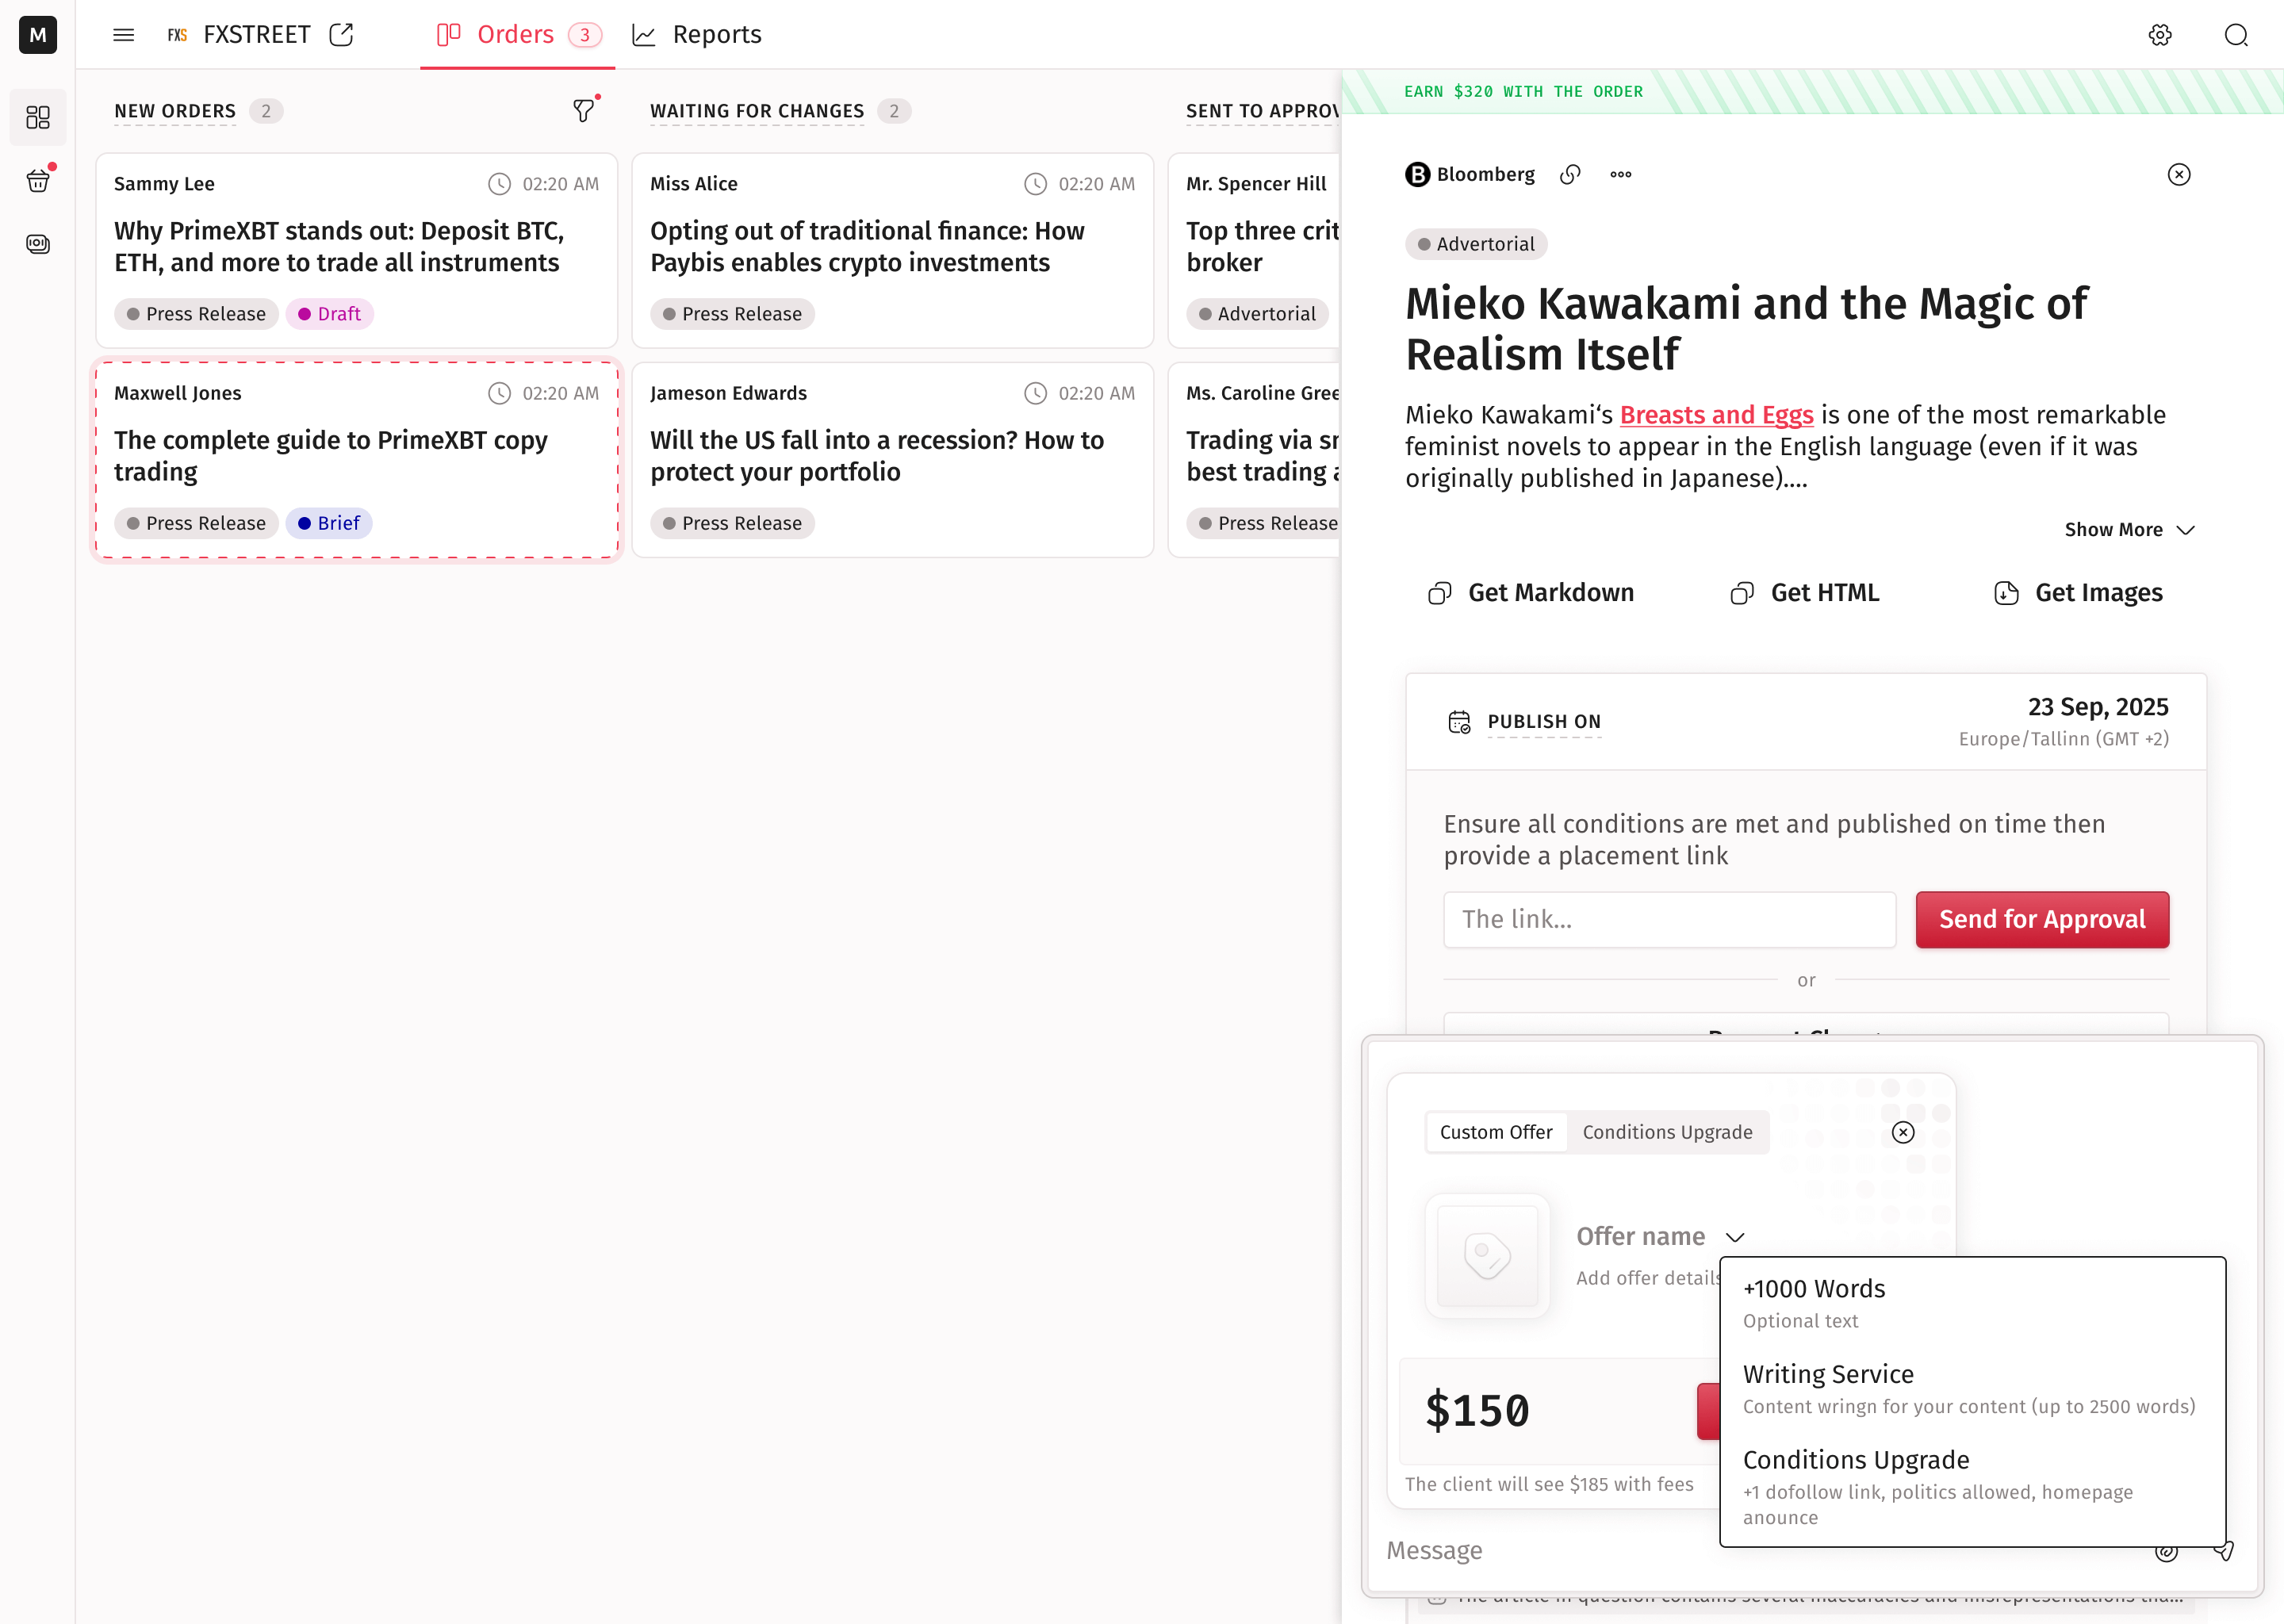
Task: Click the PUBLISH ON label
Action: coord(1544,722)
